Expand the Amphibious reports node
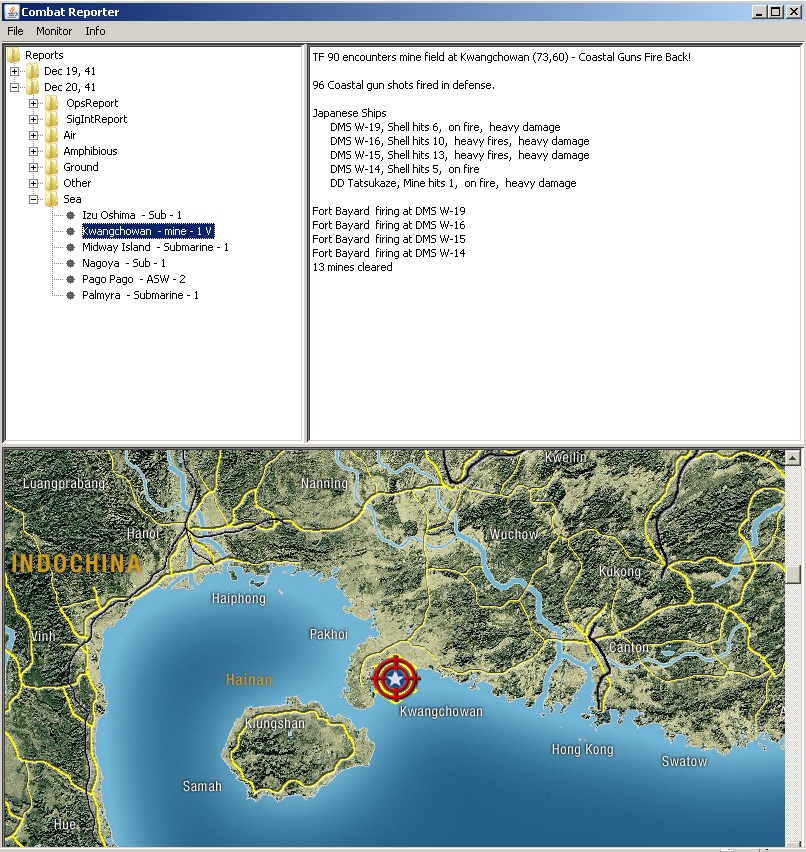806x852 pixels. pos(34,151)
